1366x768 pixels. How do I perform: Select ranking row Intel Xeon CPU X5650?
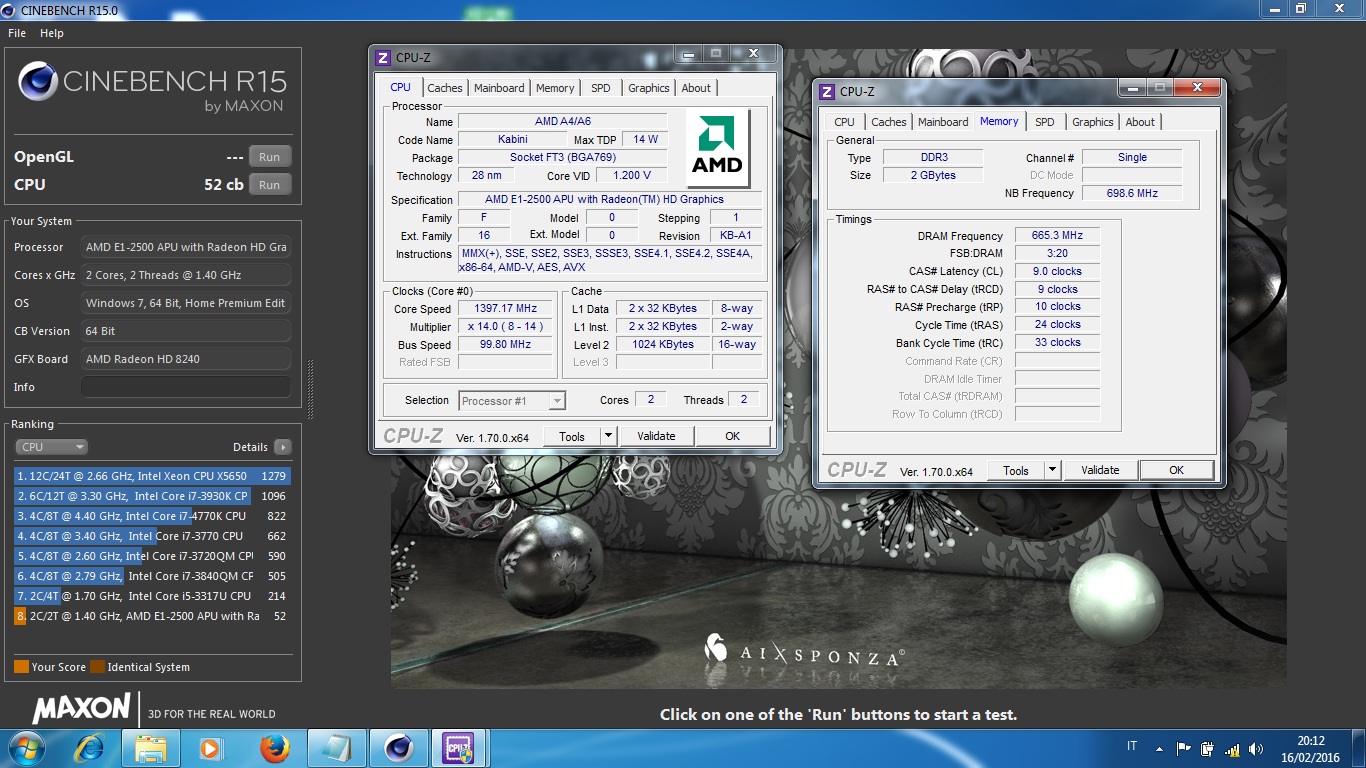tap(151, 476)
